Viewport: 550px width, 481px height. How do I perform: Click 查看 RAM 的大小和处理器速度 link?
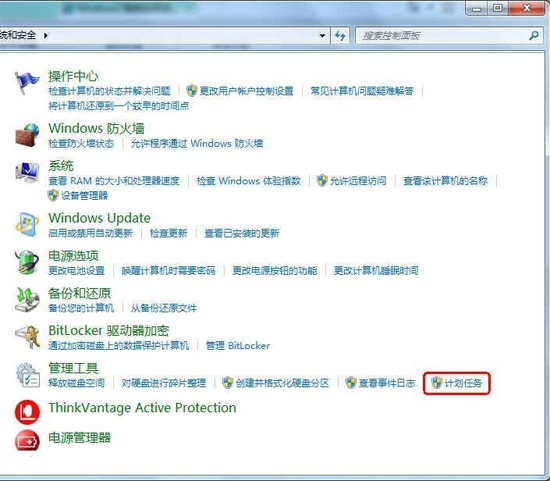[x=114, y=181]
